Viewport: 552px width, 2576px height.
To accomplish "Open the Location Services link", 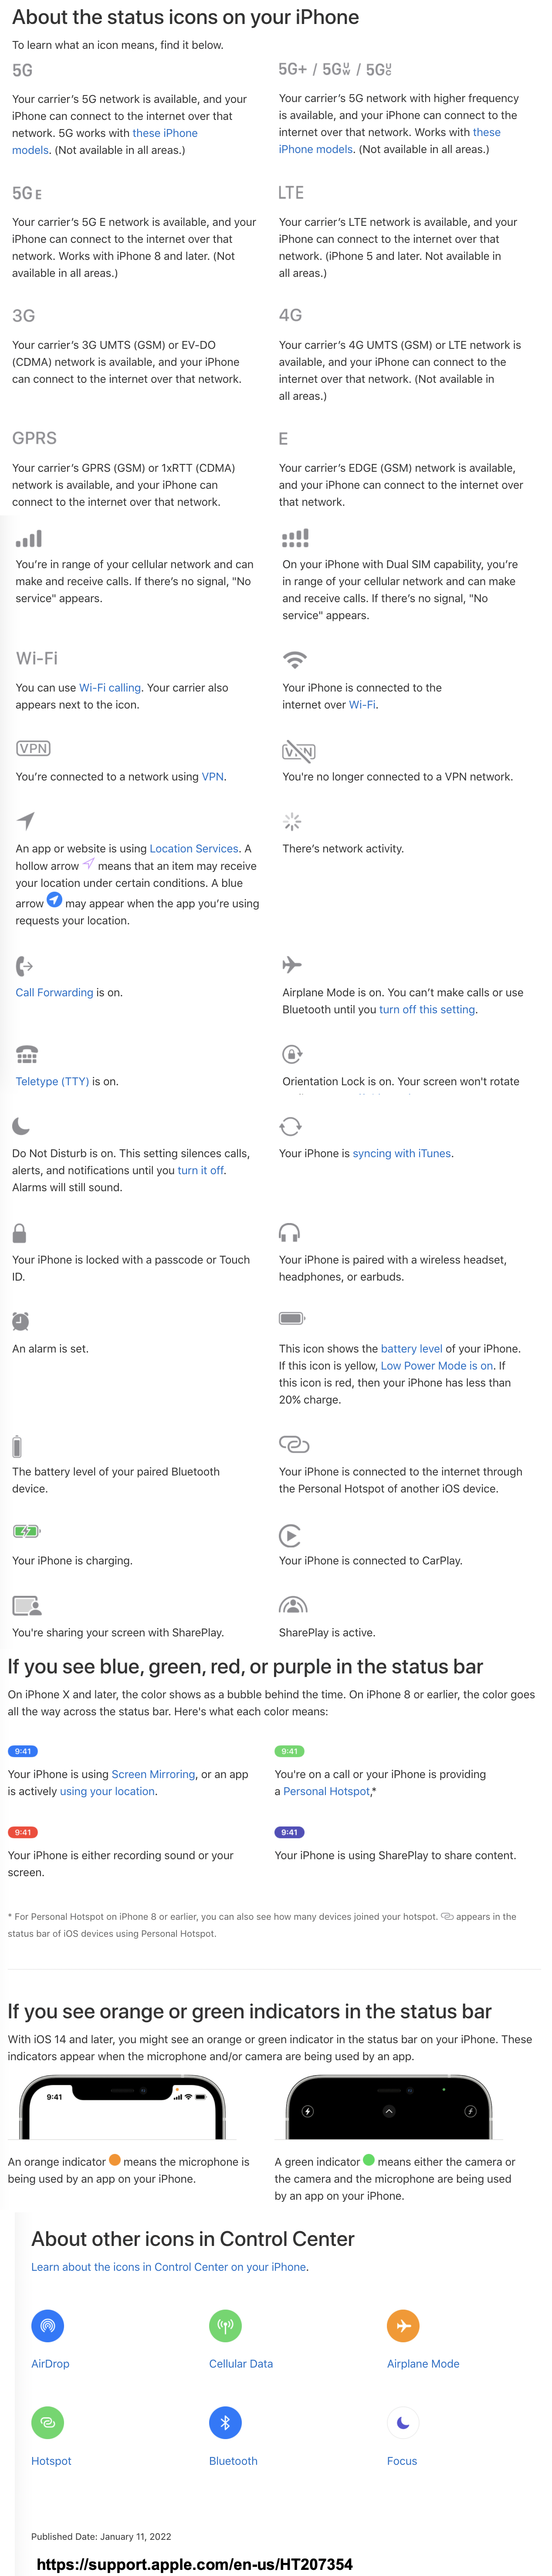I will pos(194,849).
